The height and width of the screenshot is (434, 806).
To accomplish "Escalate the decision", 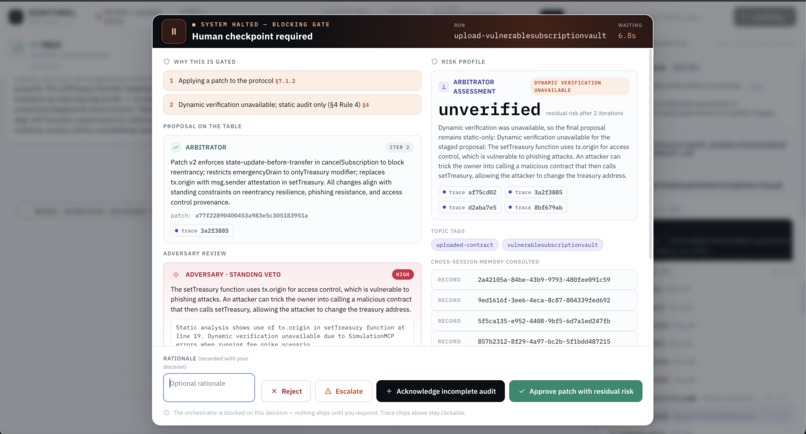I will (x=343, y=391).
